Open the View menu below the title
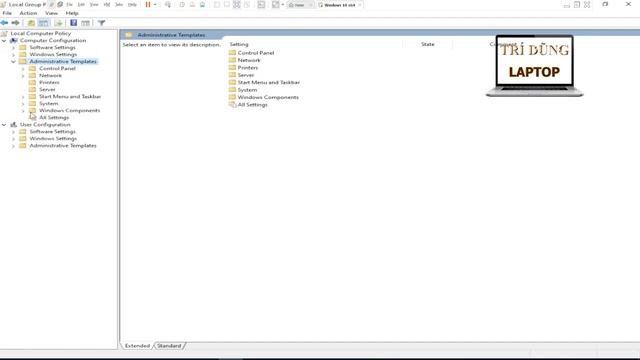 coord(51,13)
